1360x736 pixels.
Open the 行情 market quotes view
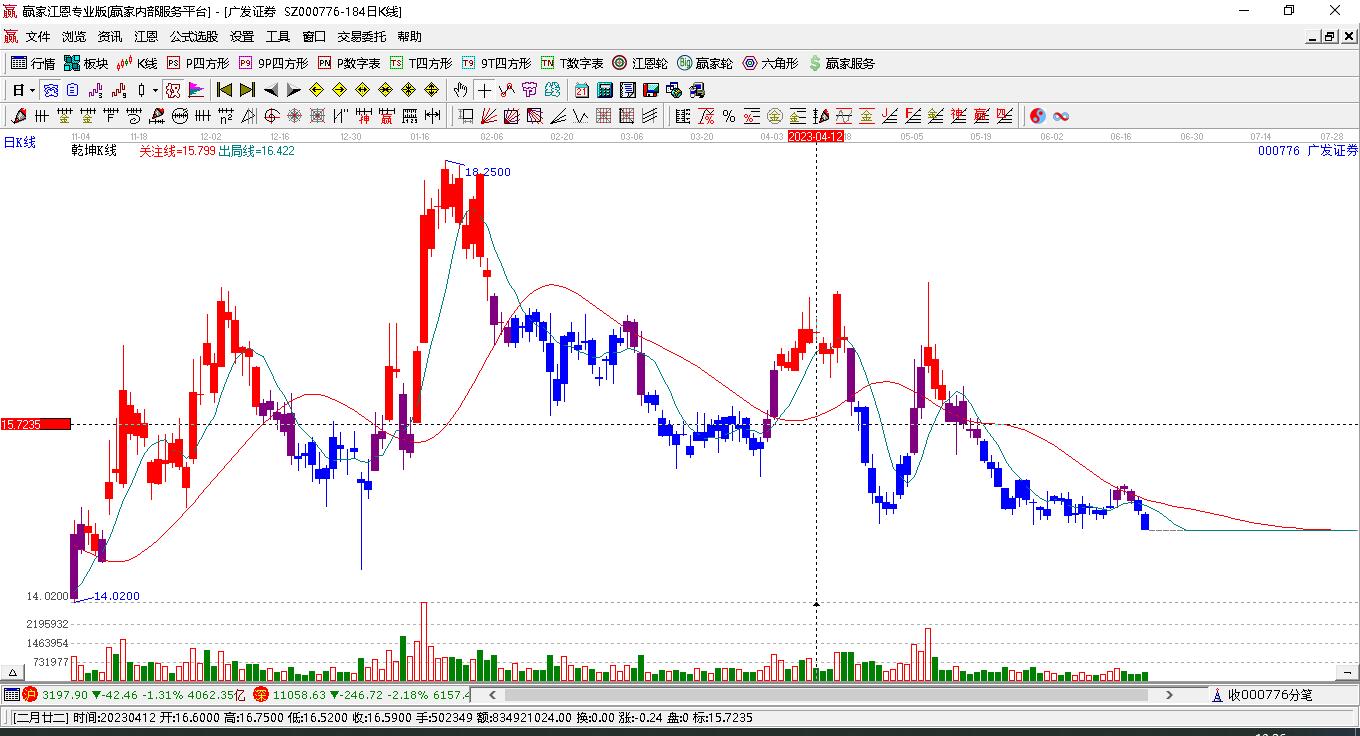coord(33,63)
